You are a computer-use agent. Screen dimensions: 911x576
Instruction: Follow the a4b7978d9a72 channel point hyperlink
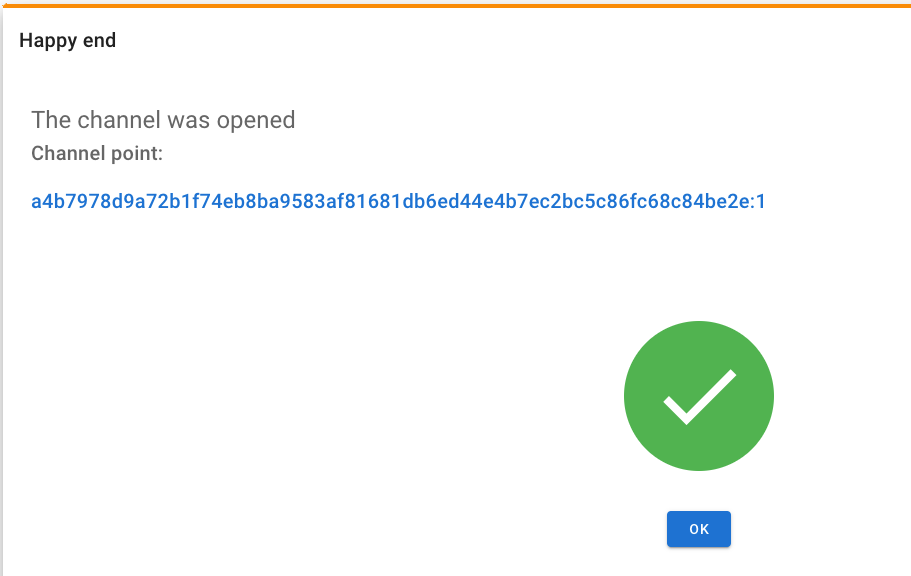(398, 201)
